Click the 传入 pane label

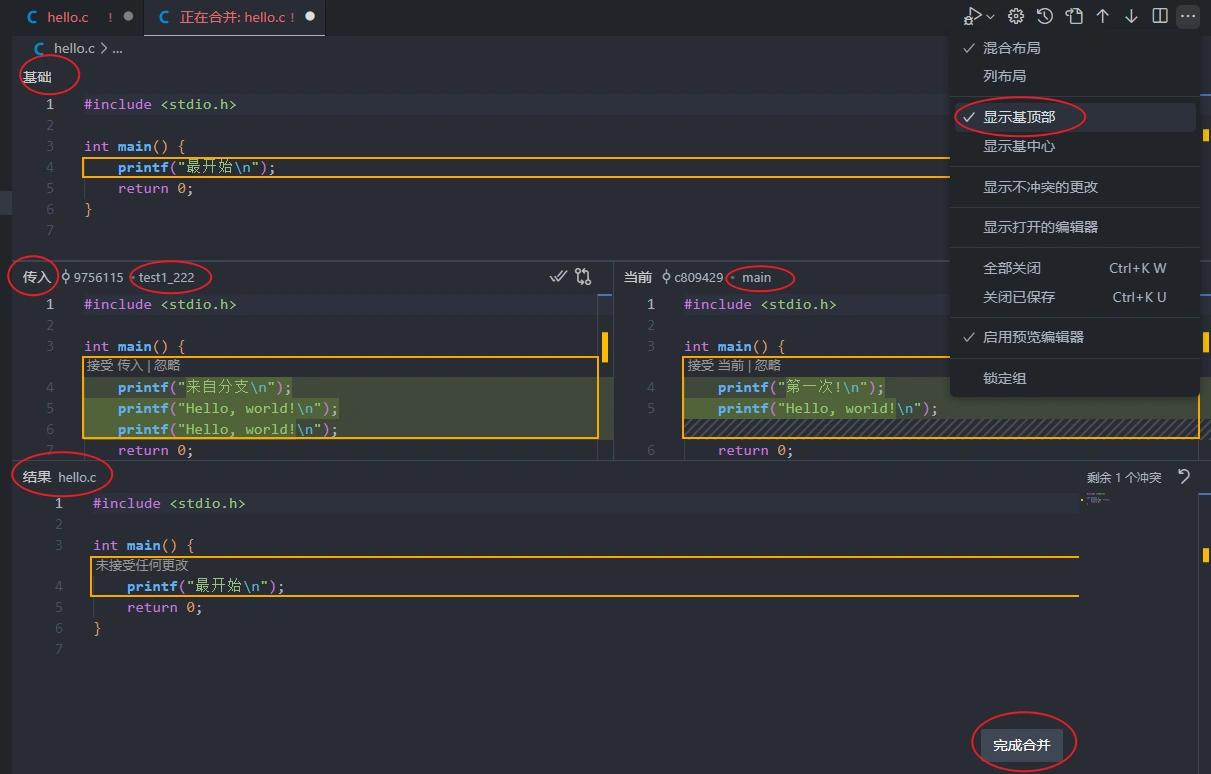click(x=37, y=277)
